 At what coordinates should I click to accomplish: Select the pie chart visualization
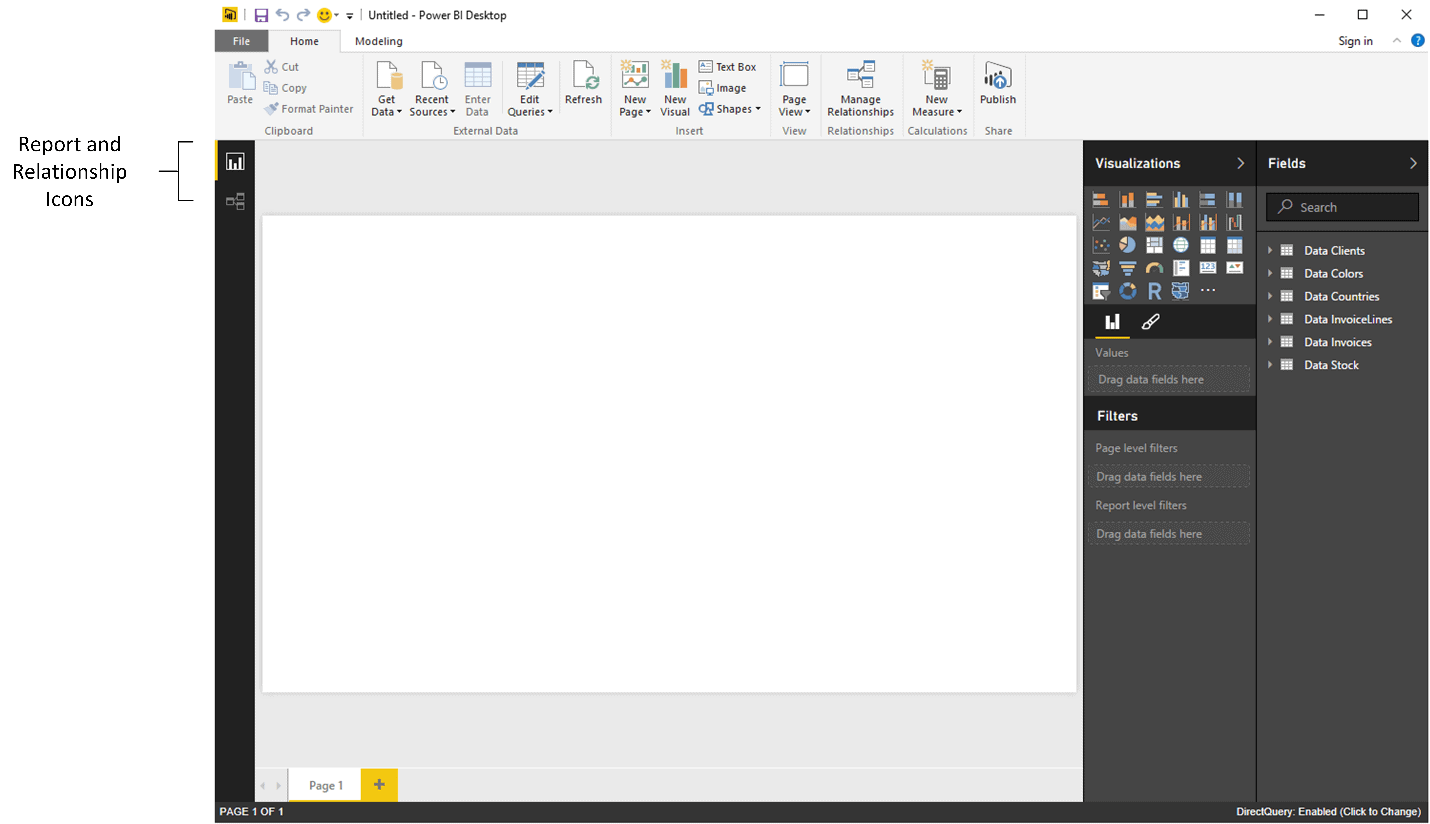(x=1128, y=245)
